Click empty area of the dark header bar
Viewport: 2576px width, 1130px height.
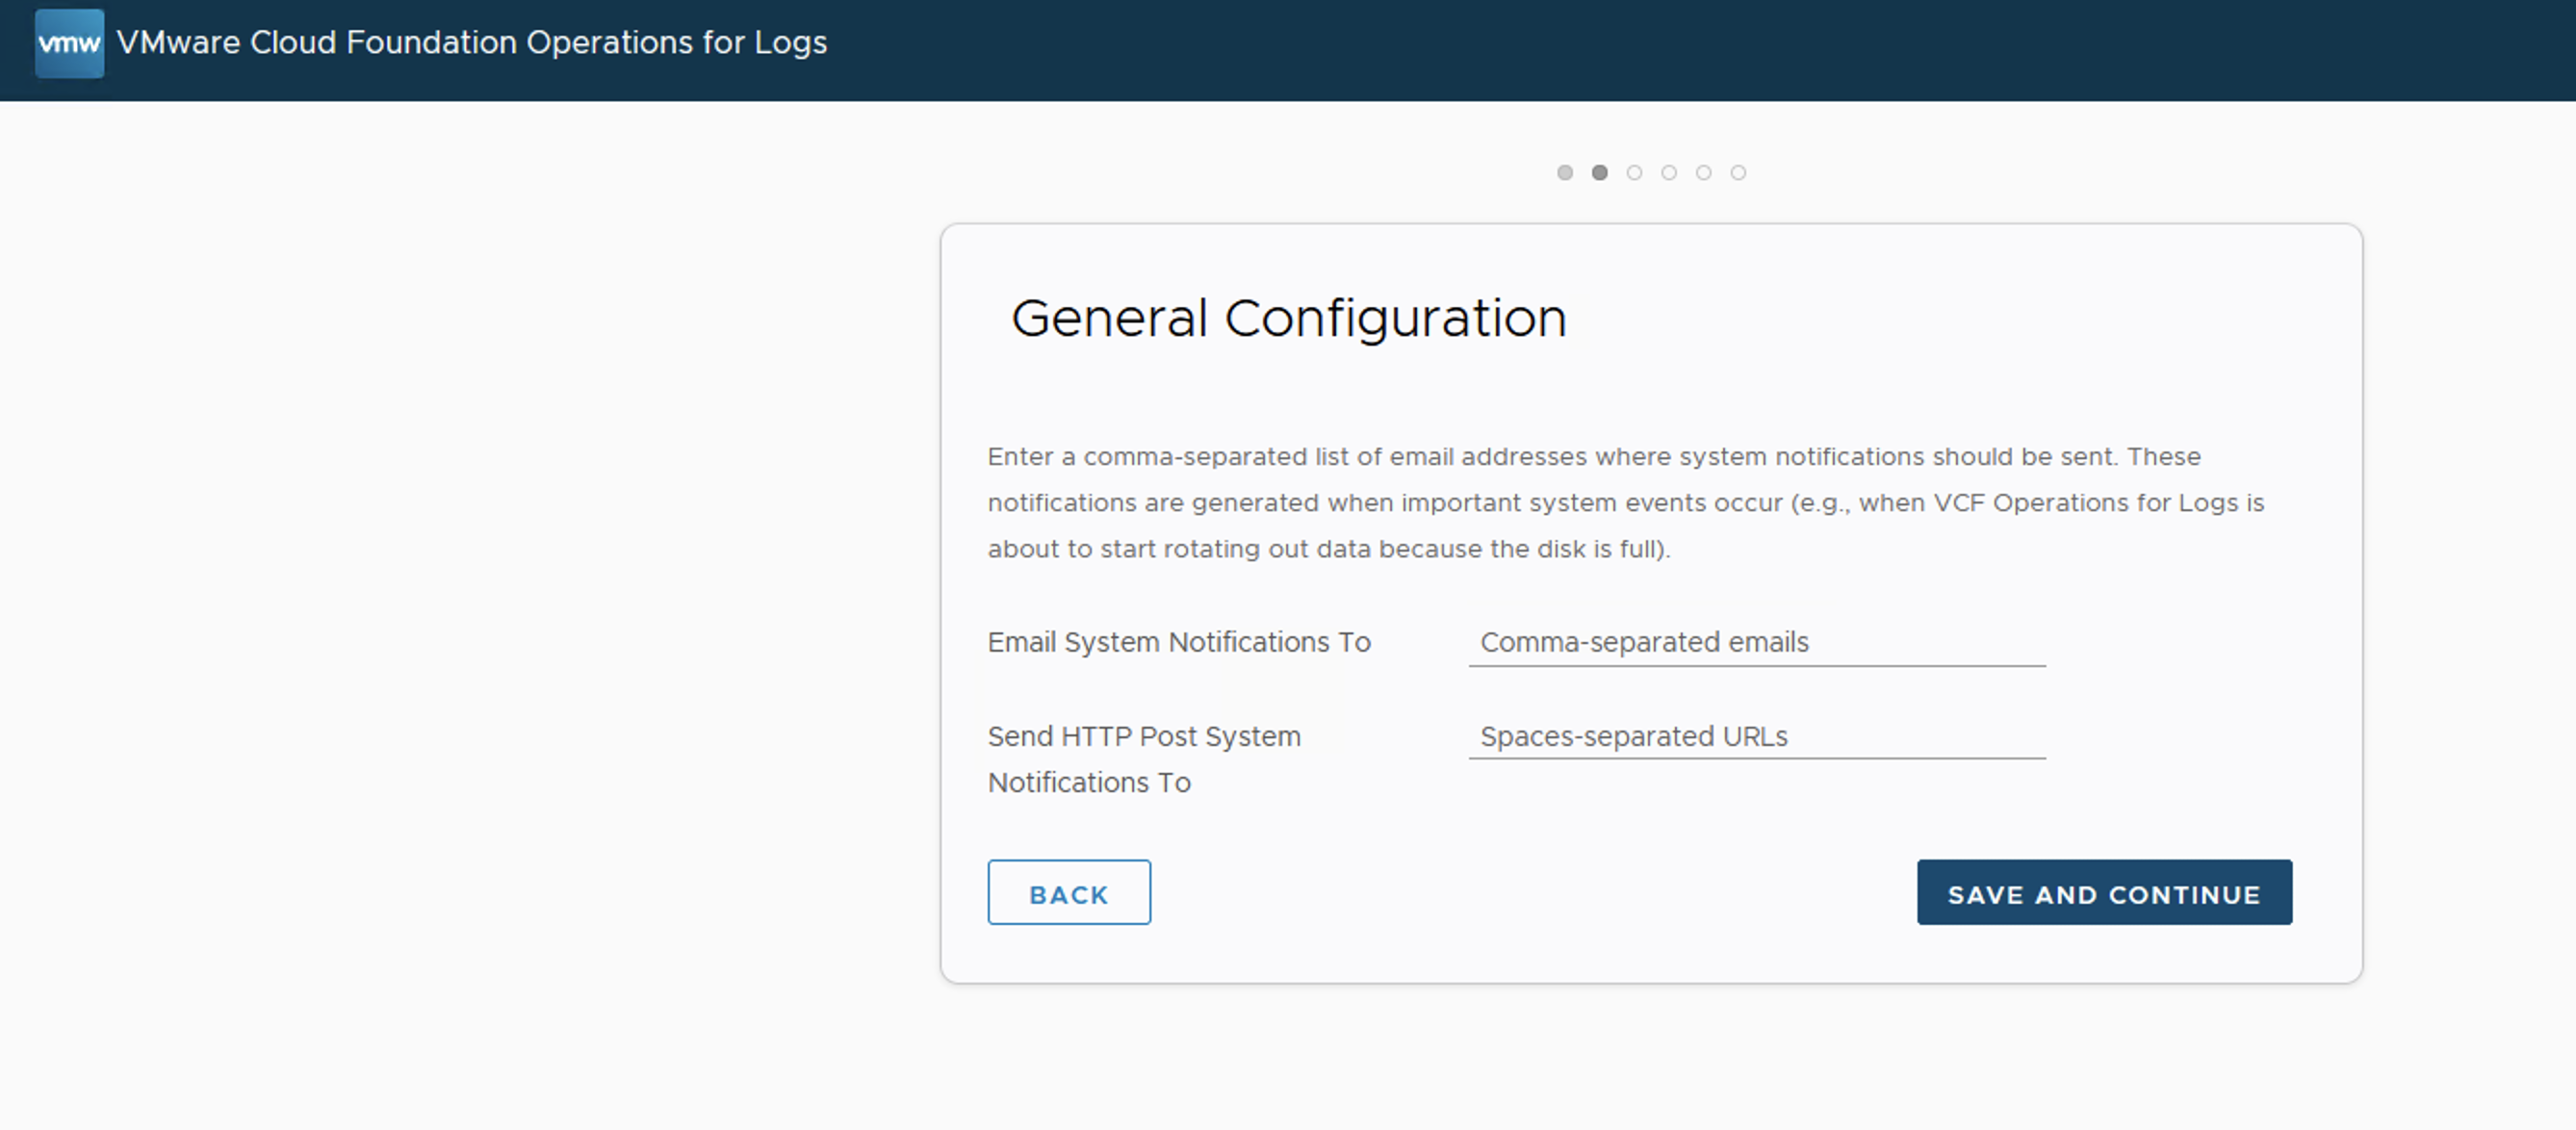[x=1700, y=50]
